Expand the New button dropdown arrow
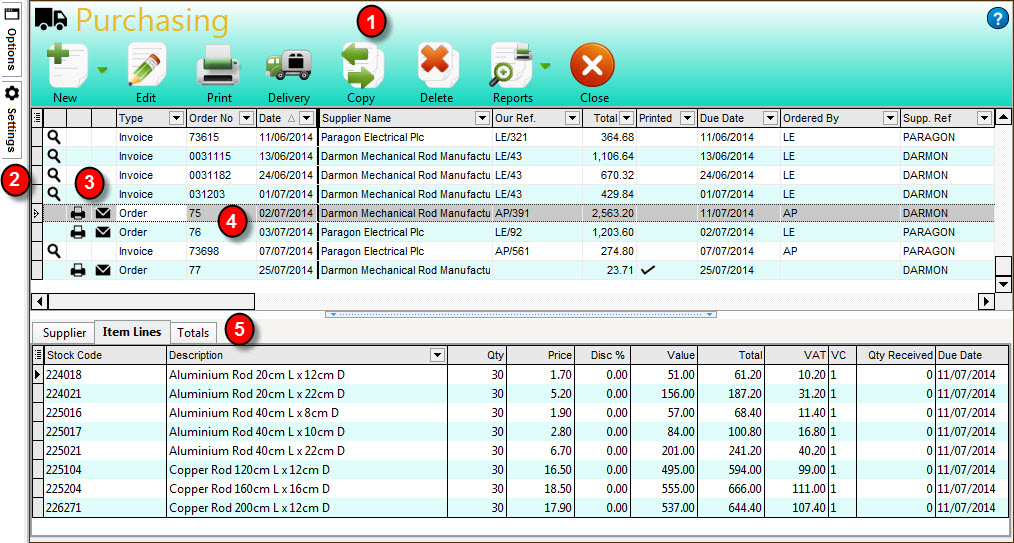Viewport: 1014px width, 543px height. click(x=102, y=69)
